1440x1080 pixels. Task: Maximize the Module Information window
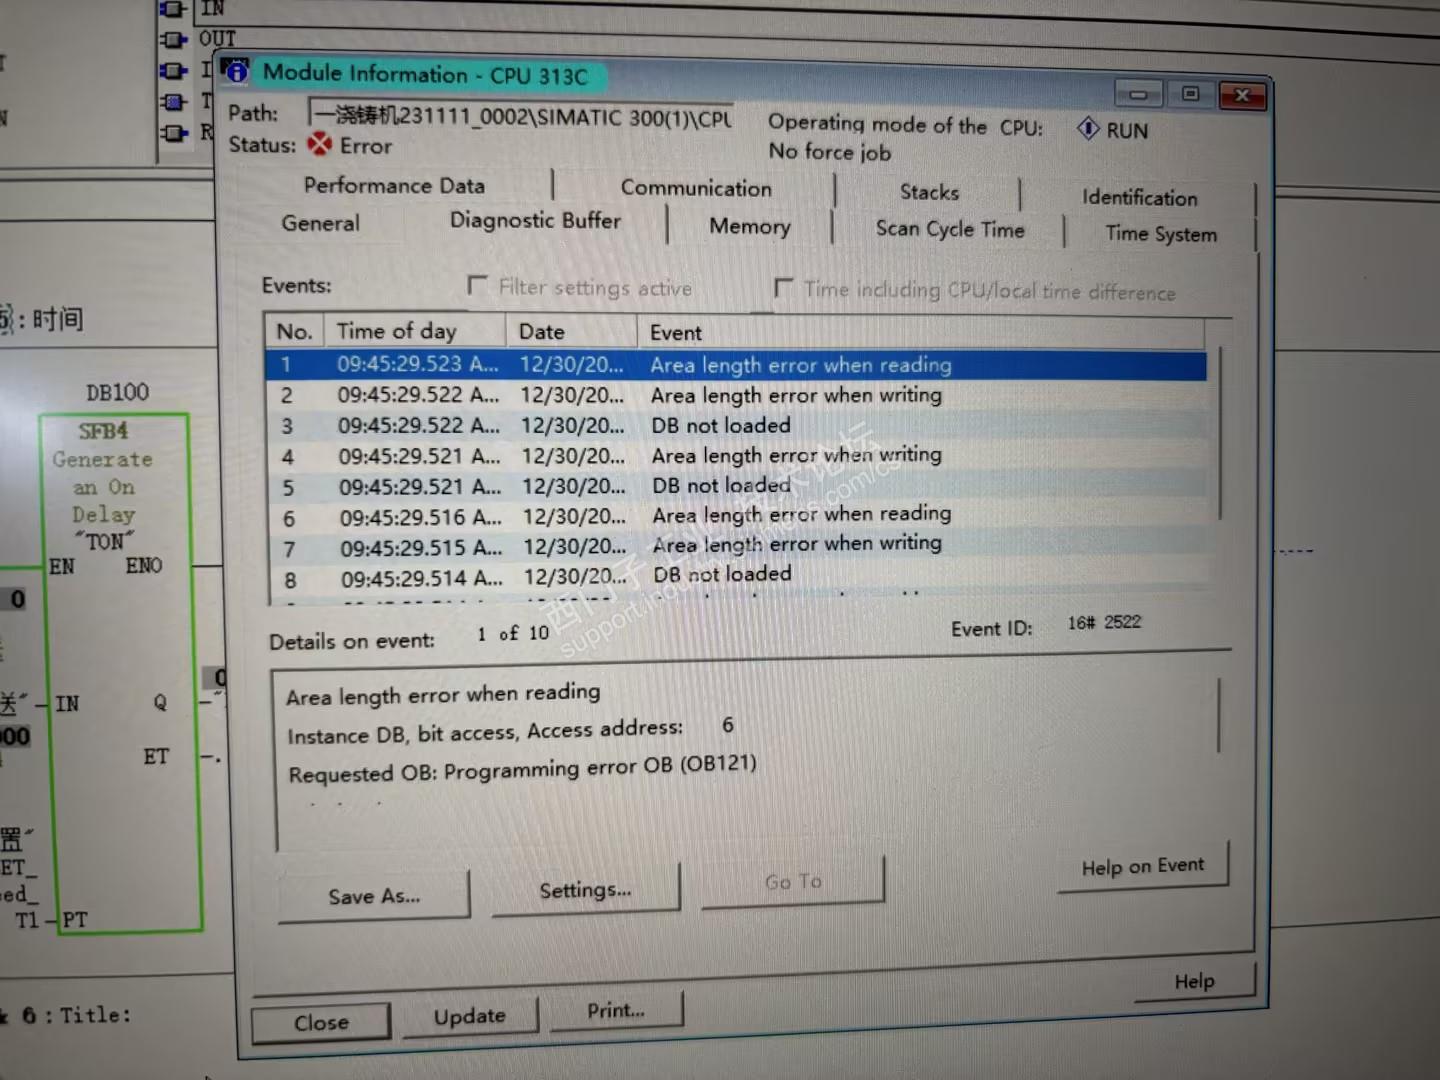(1190, 94)
